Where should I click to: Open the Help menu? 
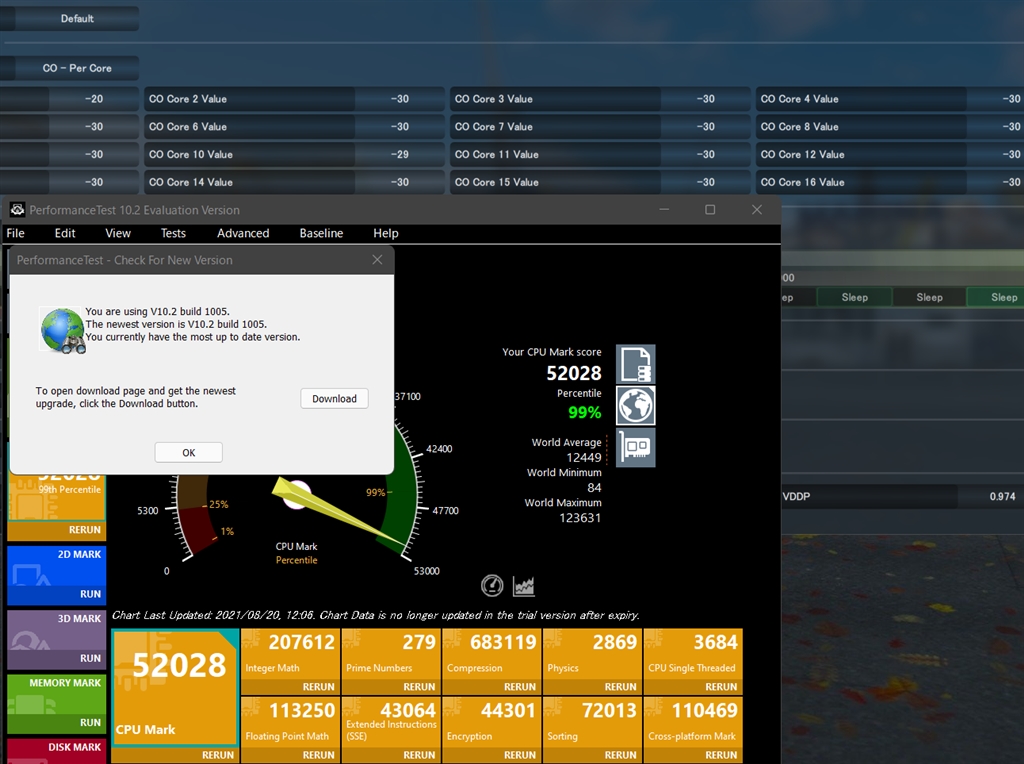385,233
